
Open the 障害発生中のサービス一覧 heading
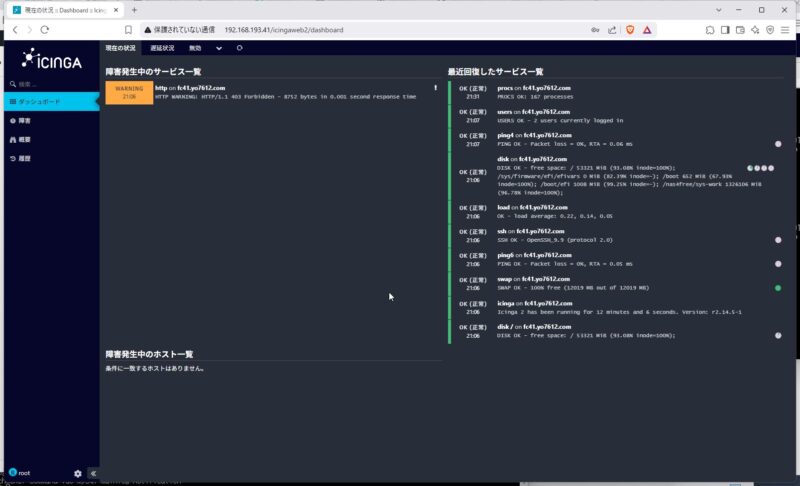(153, 71)
